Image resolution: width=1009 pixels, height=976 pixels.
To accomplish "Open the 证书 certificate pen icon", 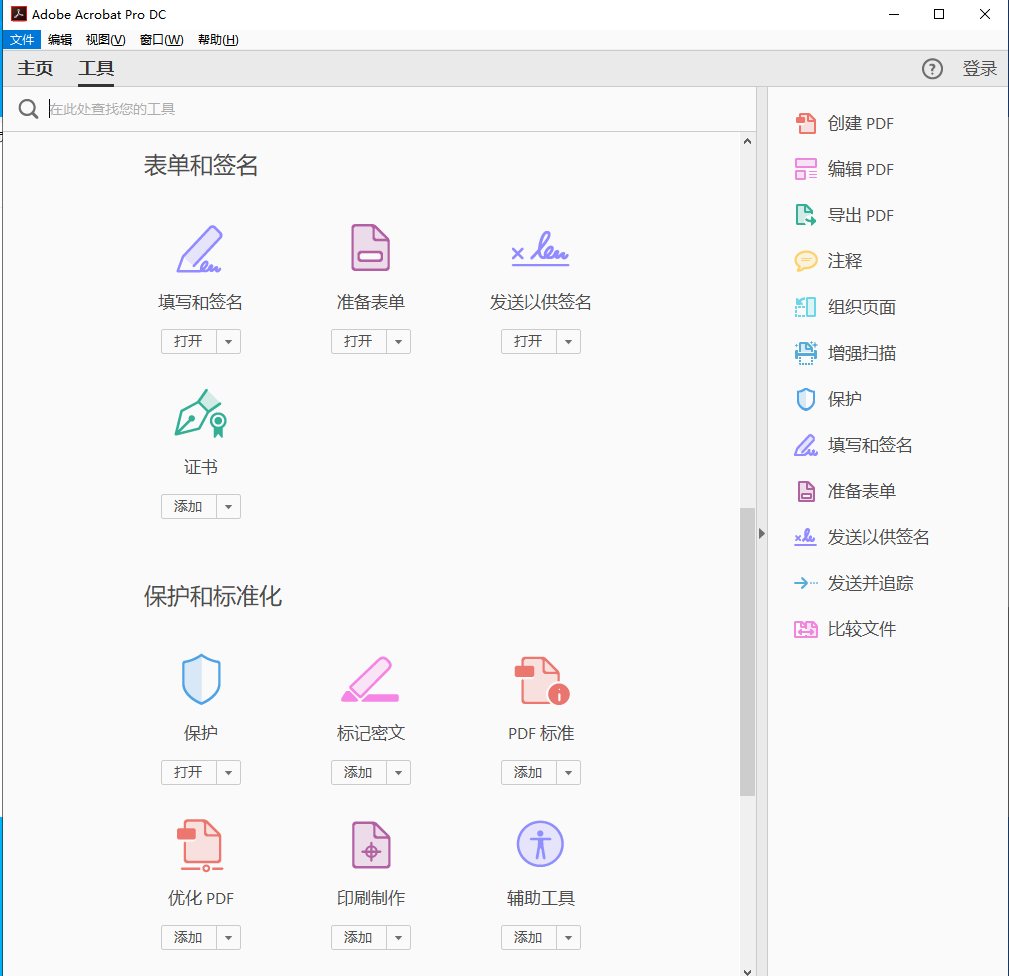I will (201, 413).
